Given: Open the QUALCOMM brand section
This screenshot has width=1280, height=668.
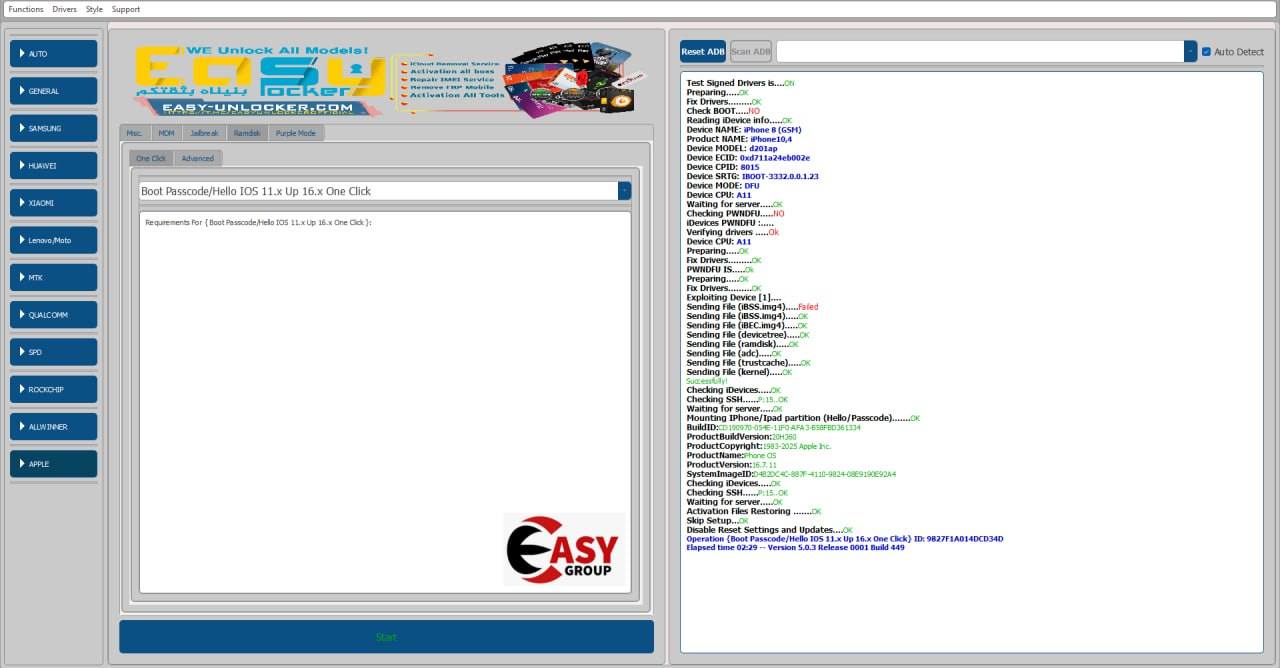Looking at the screenshot, I should click(54, 315).
